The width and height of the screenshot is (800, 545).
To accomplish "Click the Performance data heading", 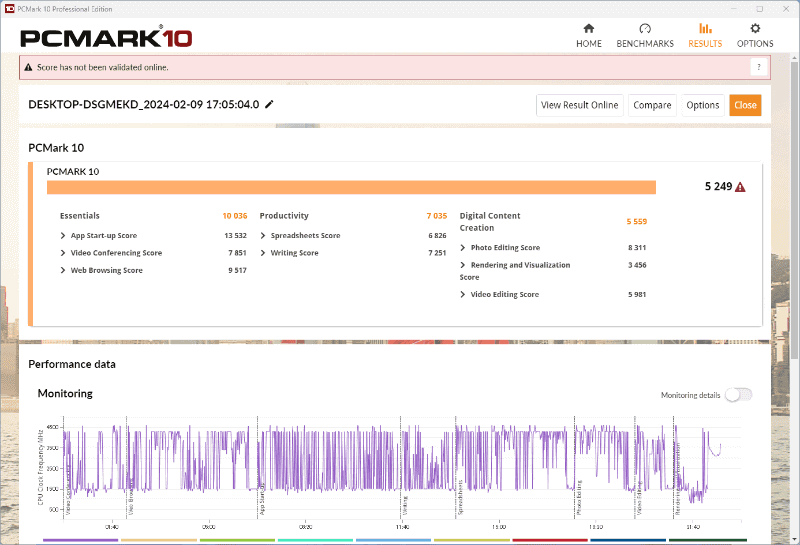I will tap(72, 364).
